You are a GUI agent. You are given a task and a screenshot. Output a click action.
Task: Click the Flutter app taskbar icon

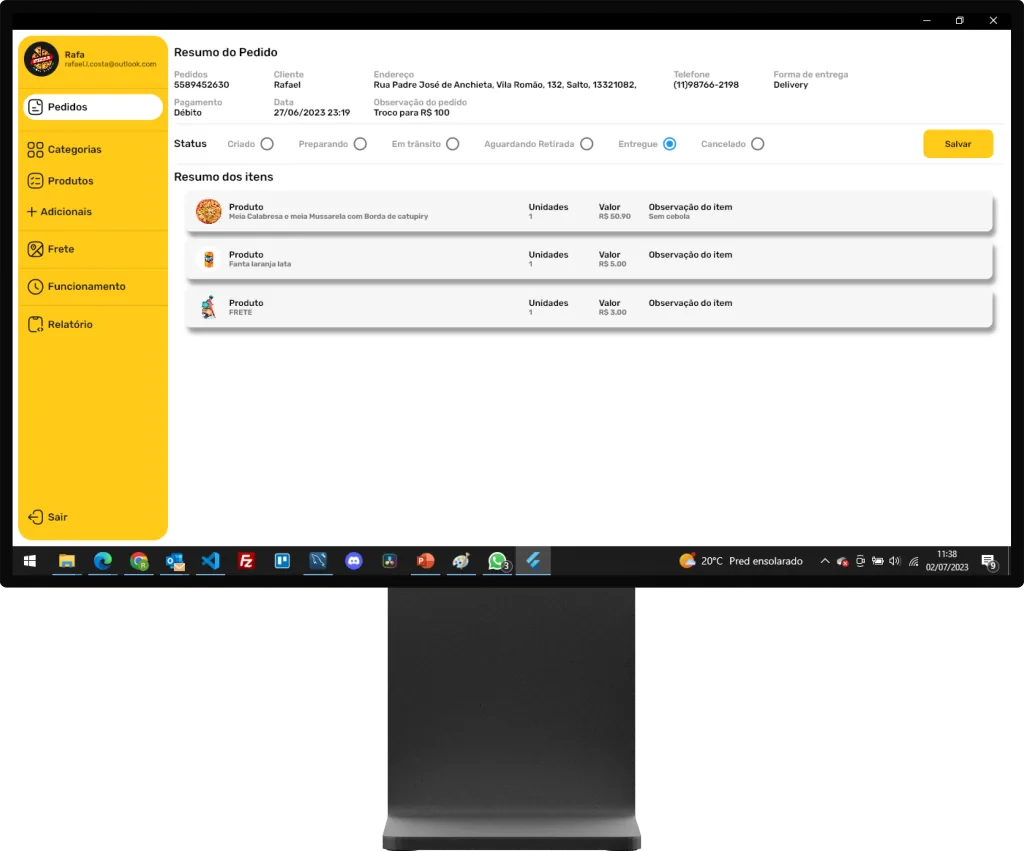point(534,561)
